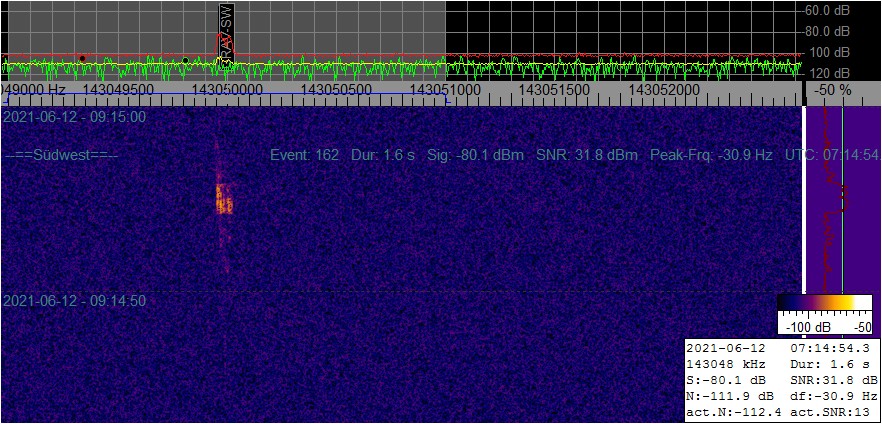Click the 09:15:00 waterfall timestamp

pyautogui.click(x=74, y=117)
